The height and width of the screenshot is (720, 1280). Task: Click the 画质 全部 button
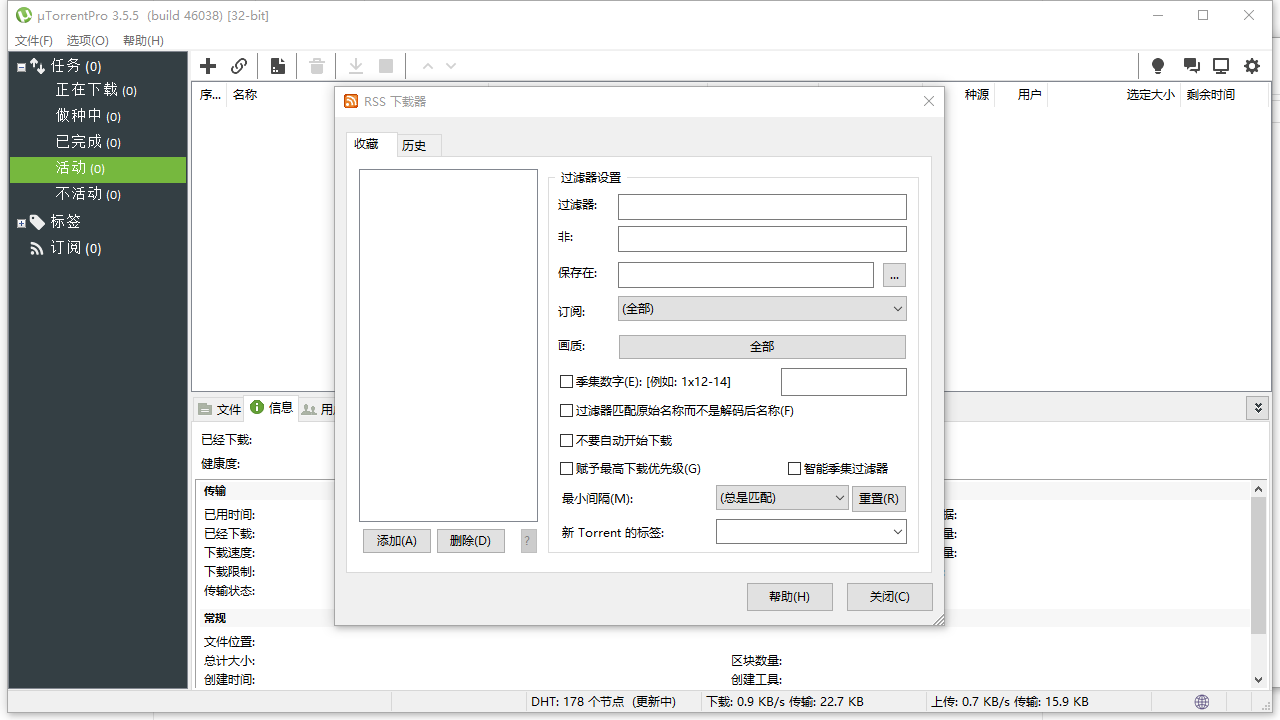(763, 346)
